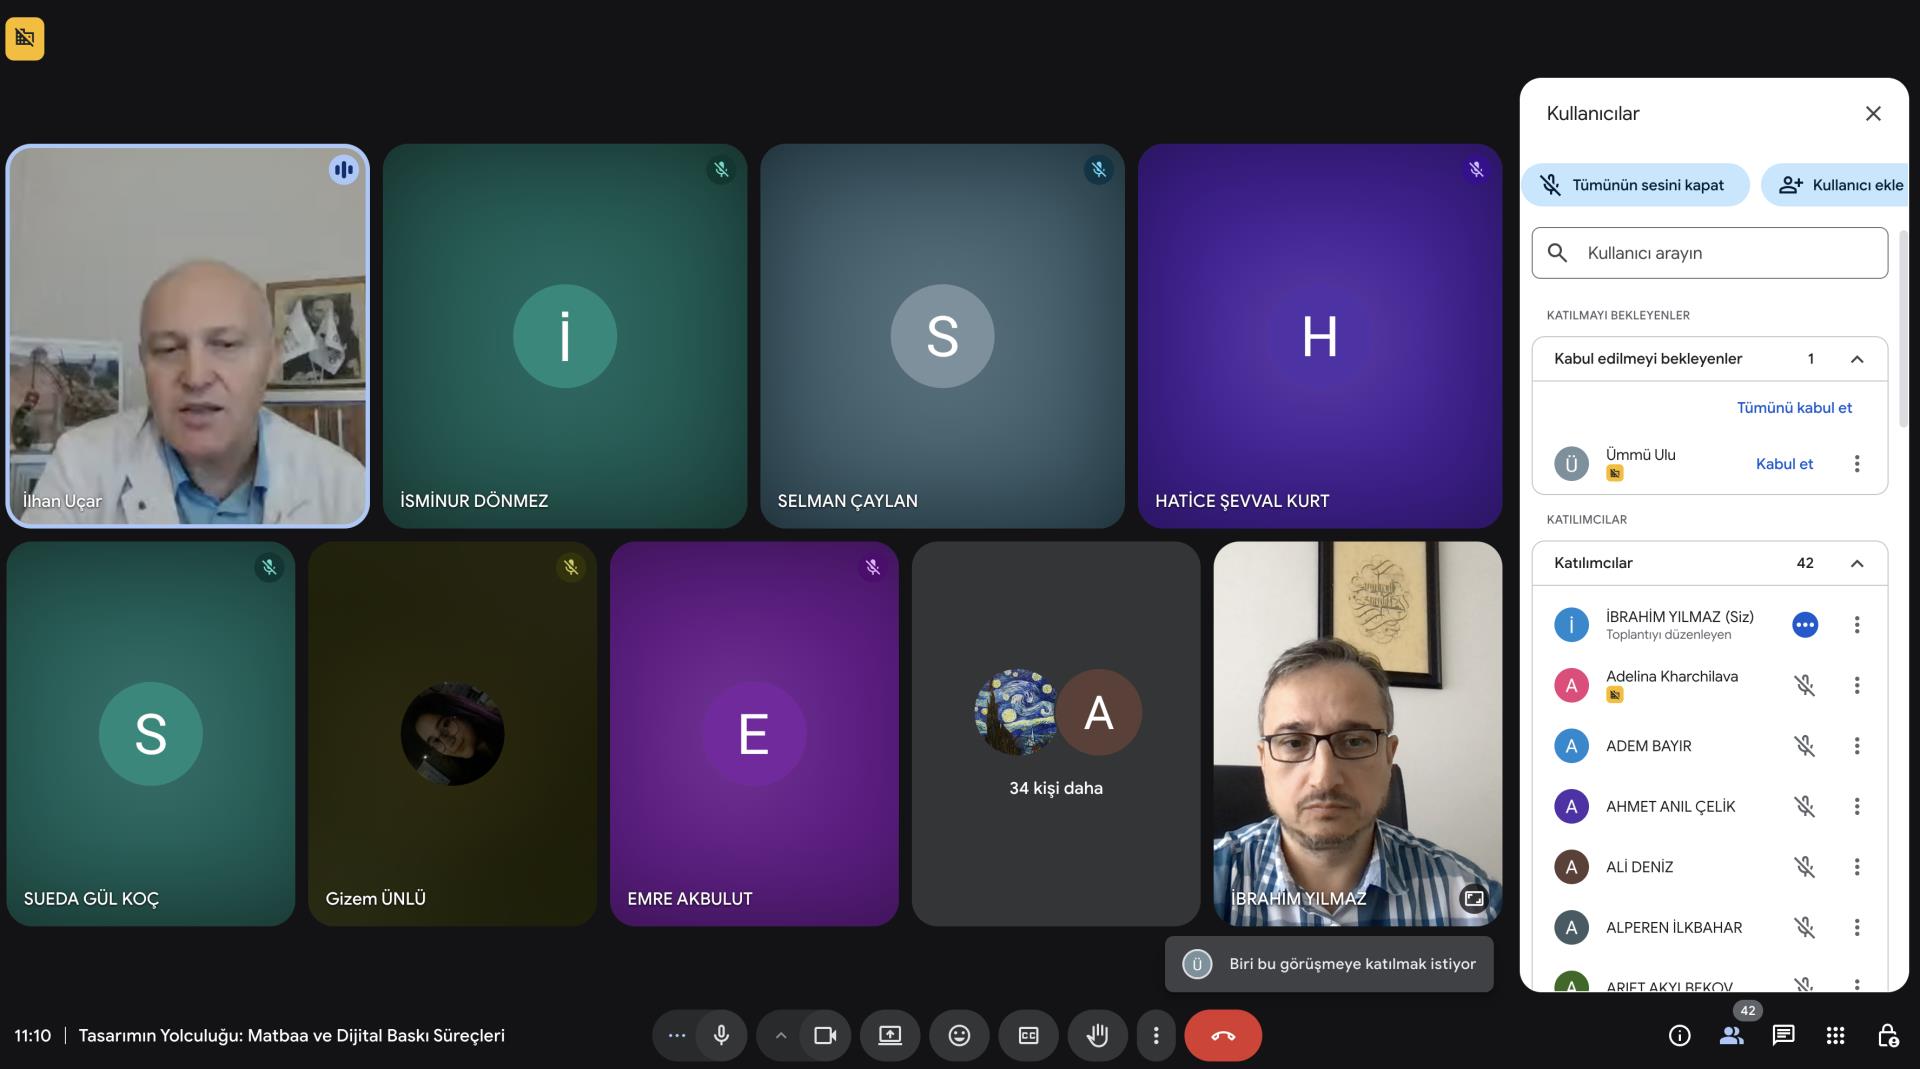Collapse the Katılımcılar list section
Viewport: 1920px width, 1069px height.
pos(1857,563)
